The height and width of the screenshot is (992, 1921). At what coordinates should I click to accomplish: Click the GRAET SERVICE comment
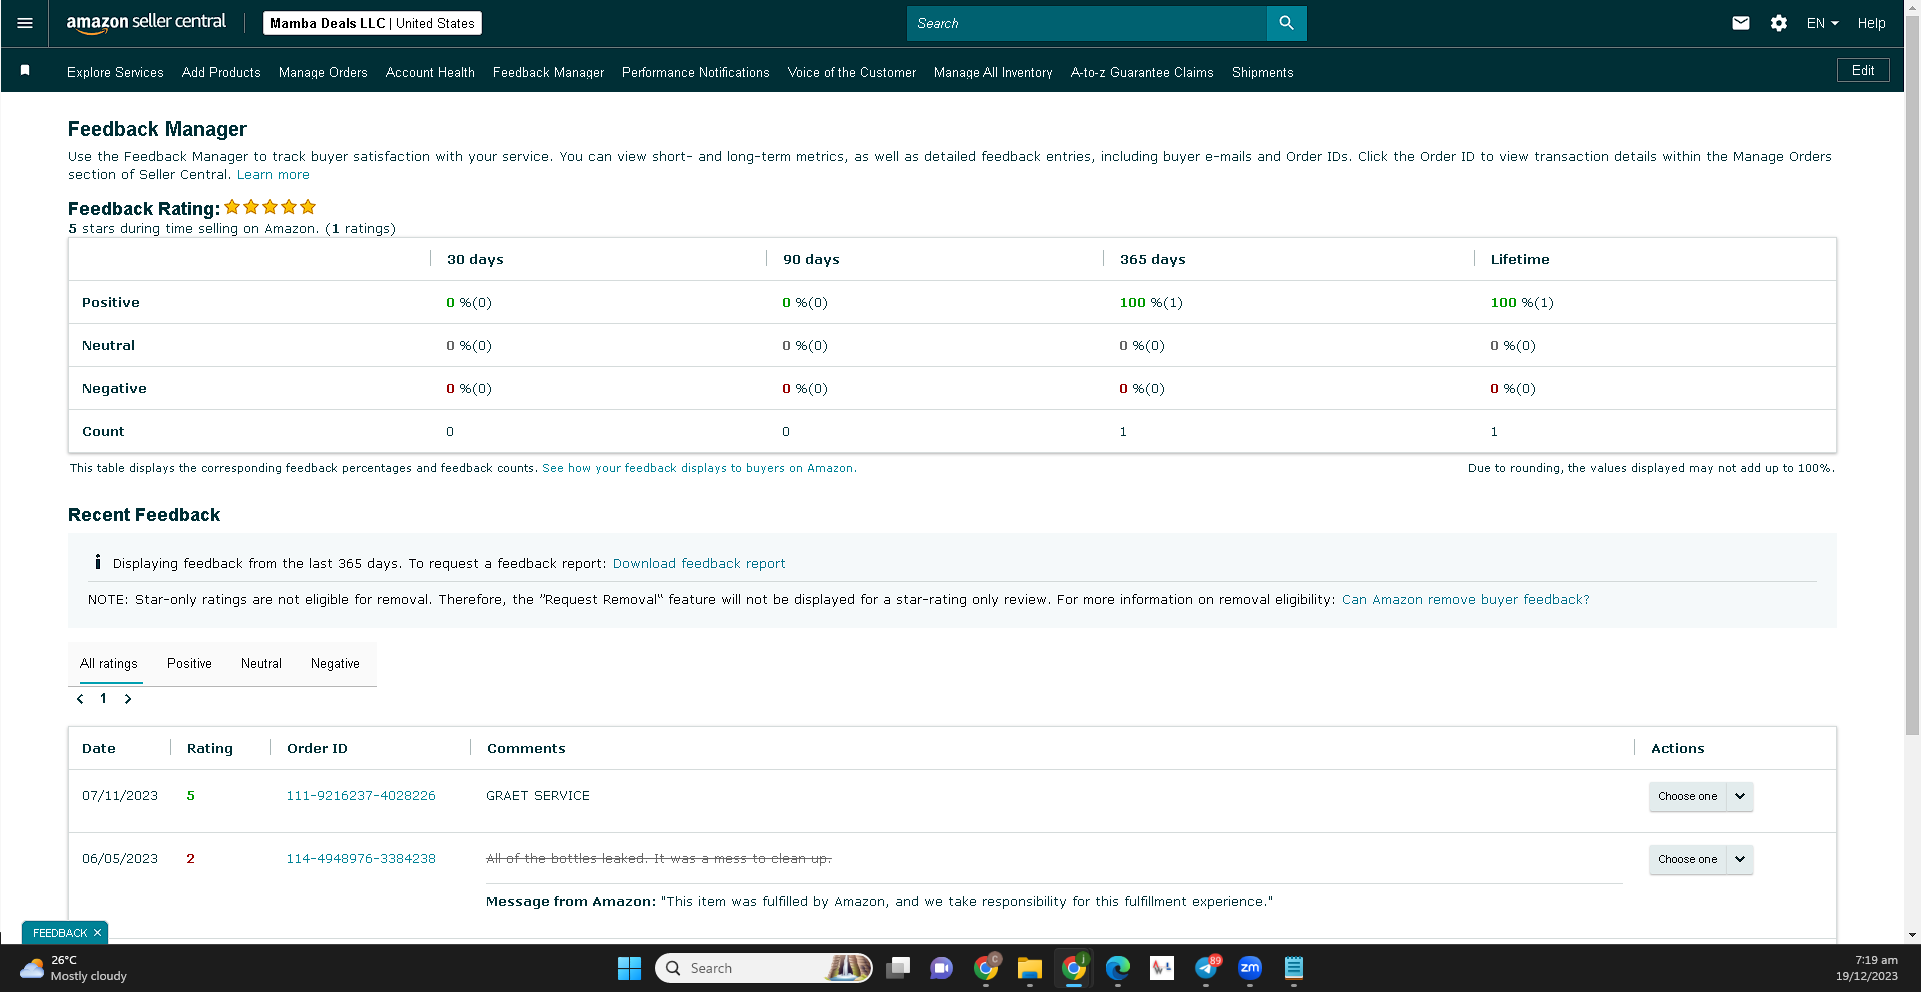pyautogui.click(x=538, y=796)
